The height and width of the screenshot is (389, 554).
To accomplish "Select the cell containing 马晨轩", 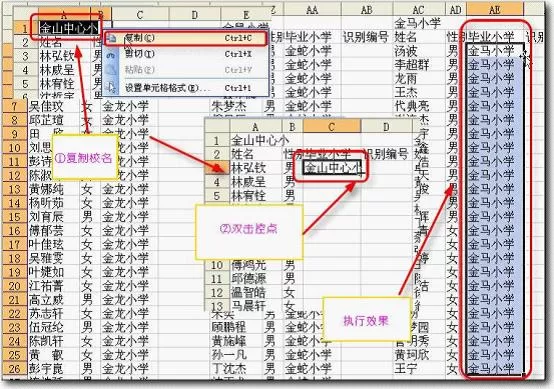I will coord(256,306).
